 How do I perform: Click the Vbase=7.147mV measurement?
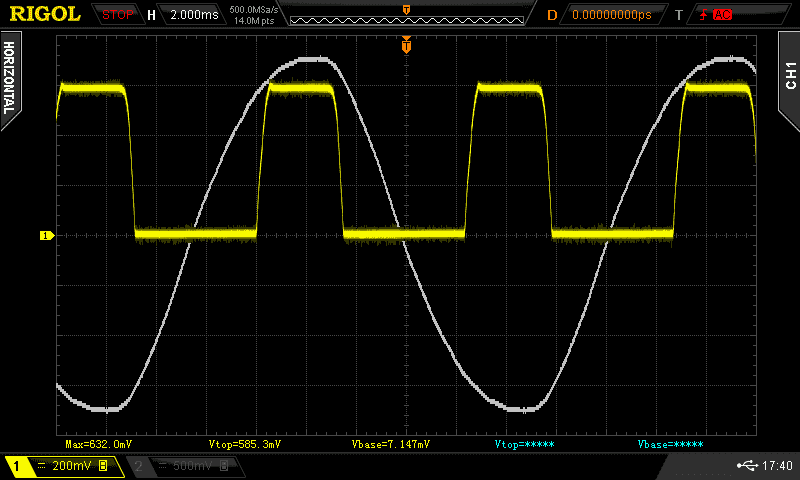coord(391,444)
